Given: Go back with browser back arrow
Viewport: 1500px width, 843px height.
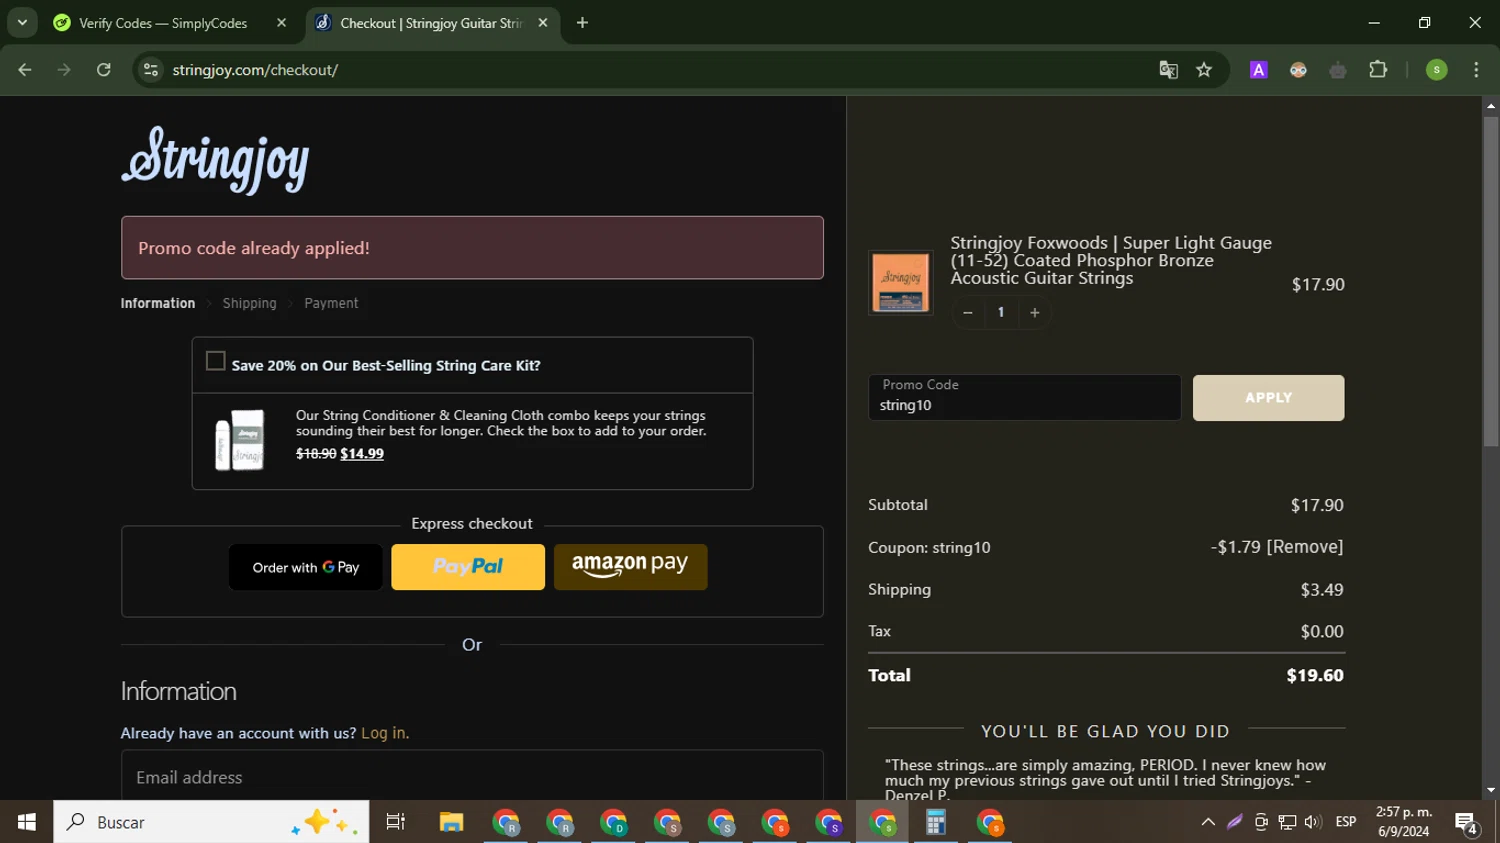Looking at the screenshot, I should (x=25, y=70).
